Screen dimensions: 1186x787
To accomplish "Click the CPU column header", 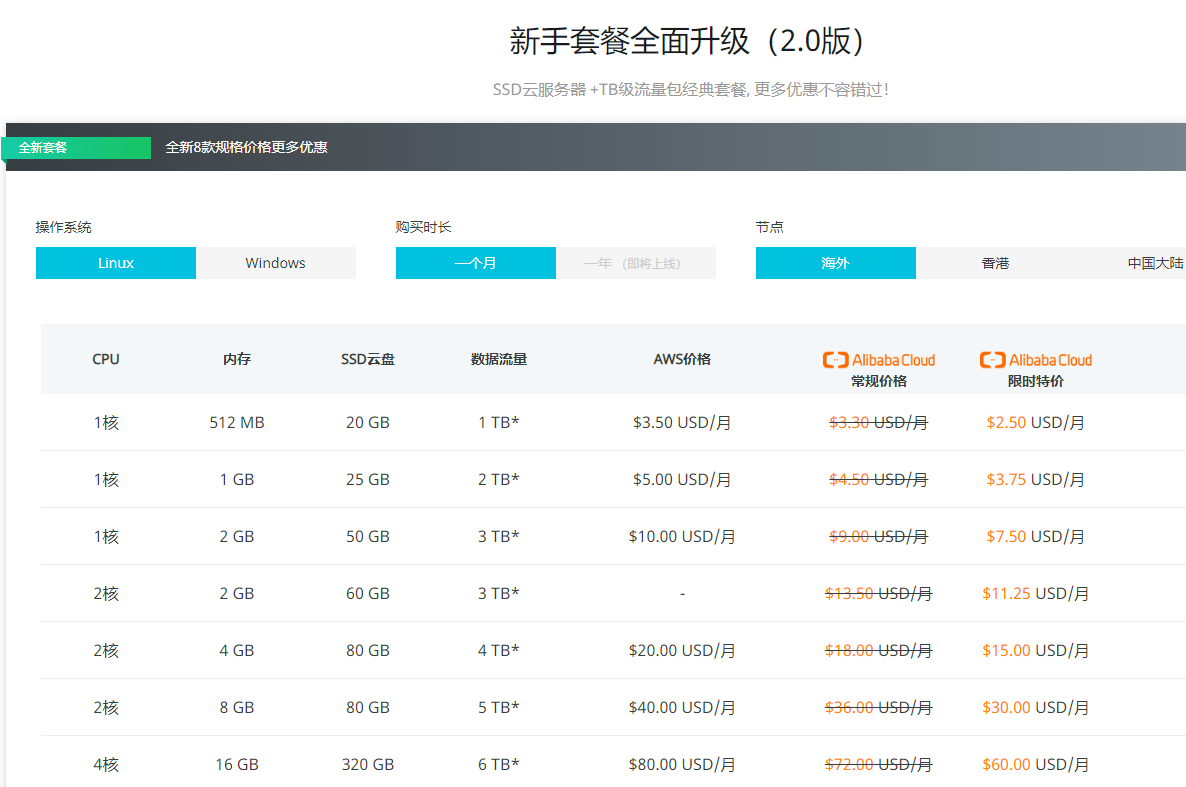I will tap(106, 359).
